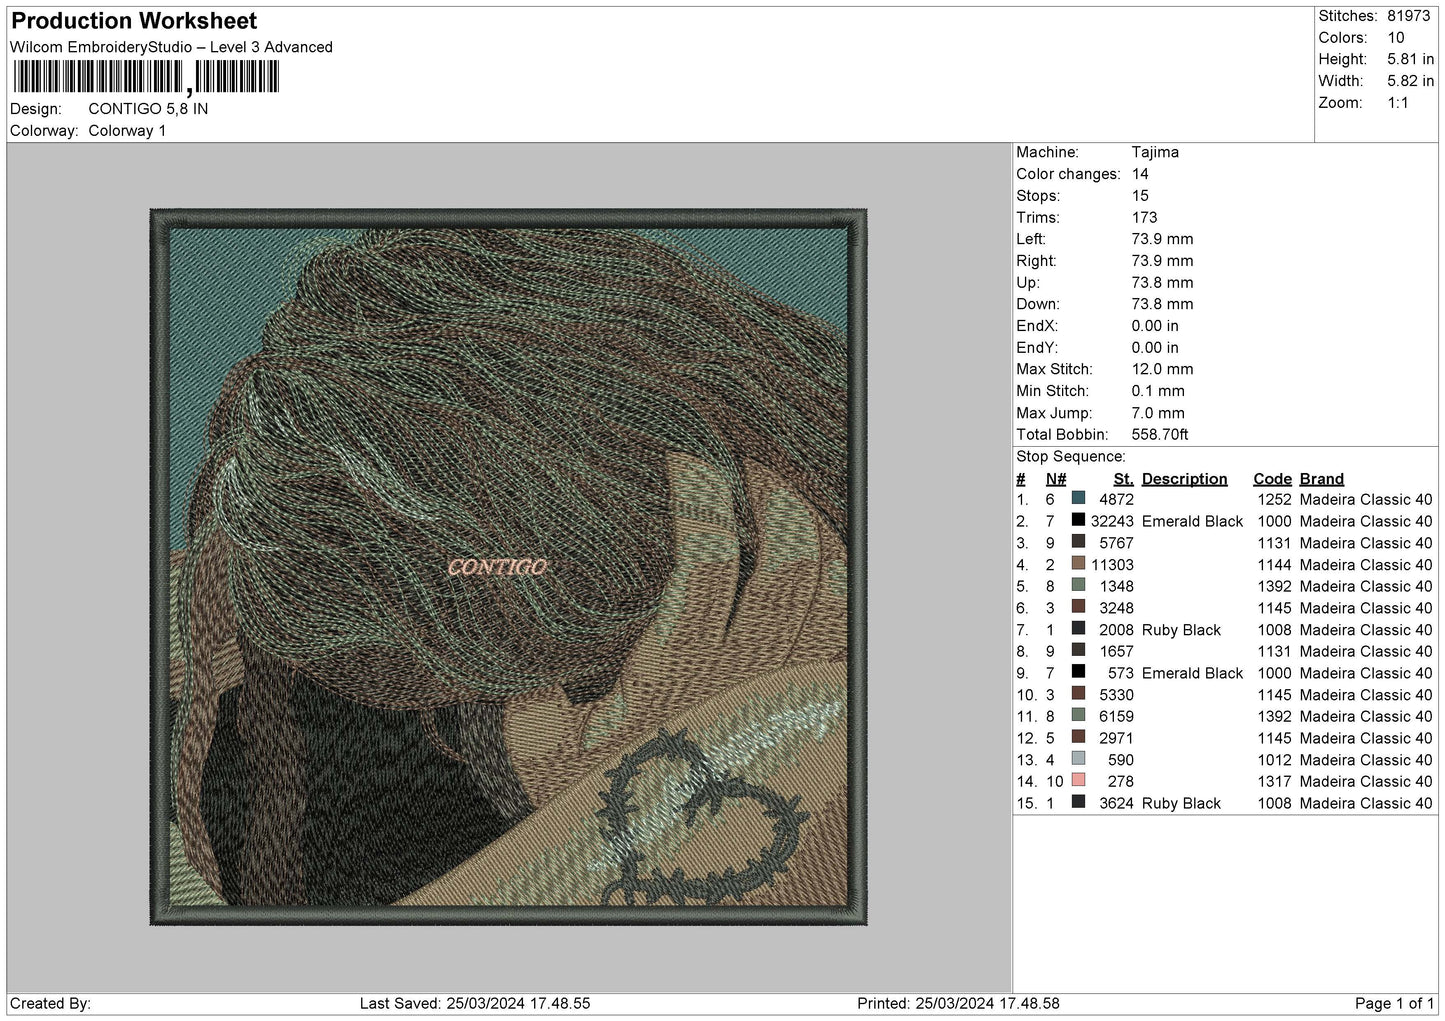Click the pink swatch in stop row 14

[1078, 781]
